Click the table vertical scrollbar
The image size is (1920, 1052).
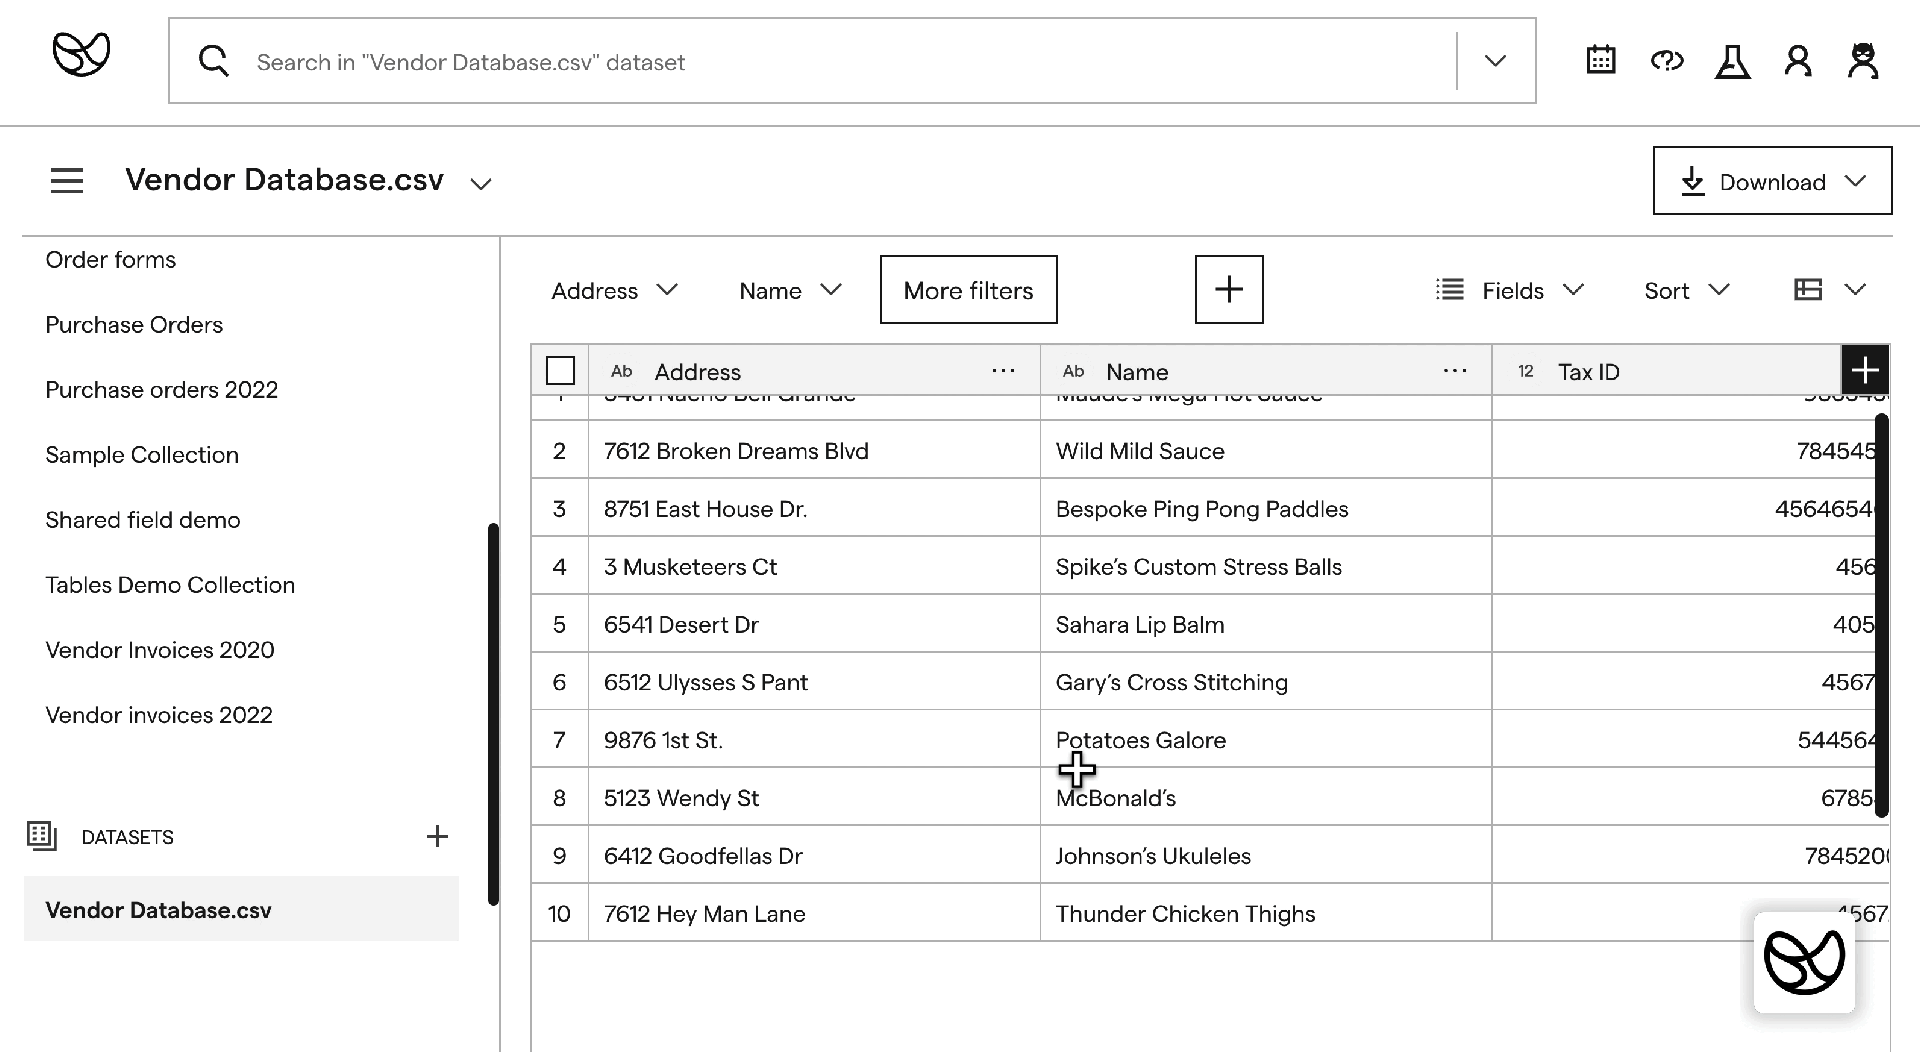click(1881, 614)
